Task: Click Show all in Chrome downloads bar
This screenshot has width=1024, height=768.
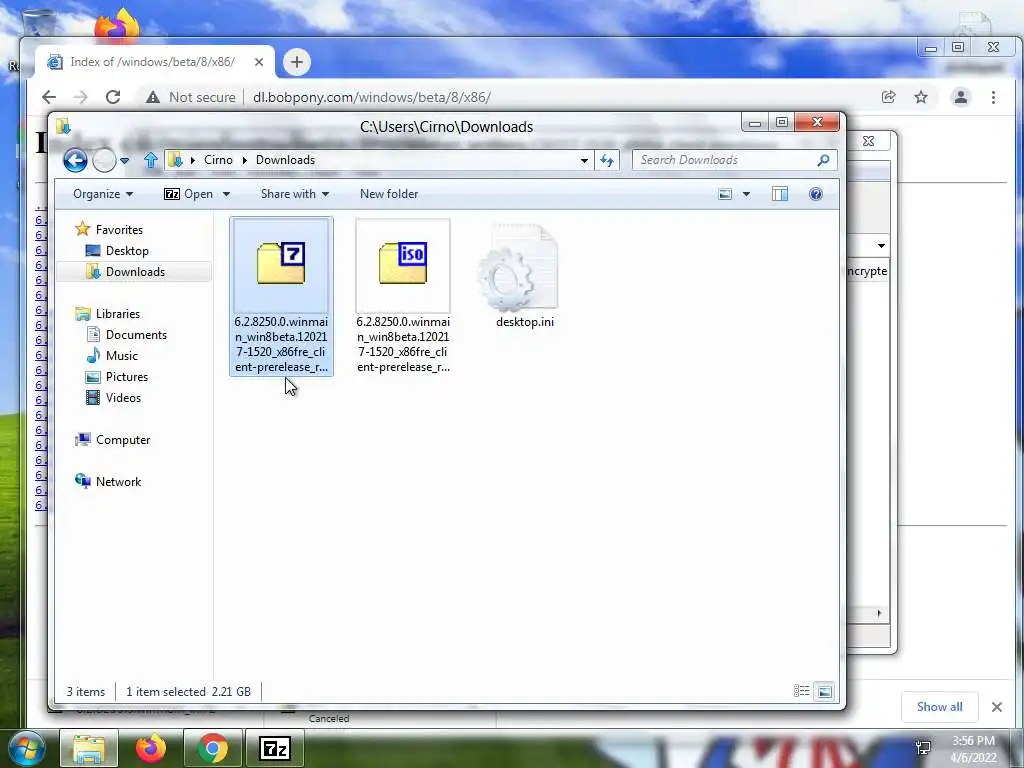Action: pyautogui.click(x=939, y=707)
